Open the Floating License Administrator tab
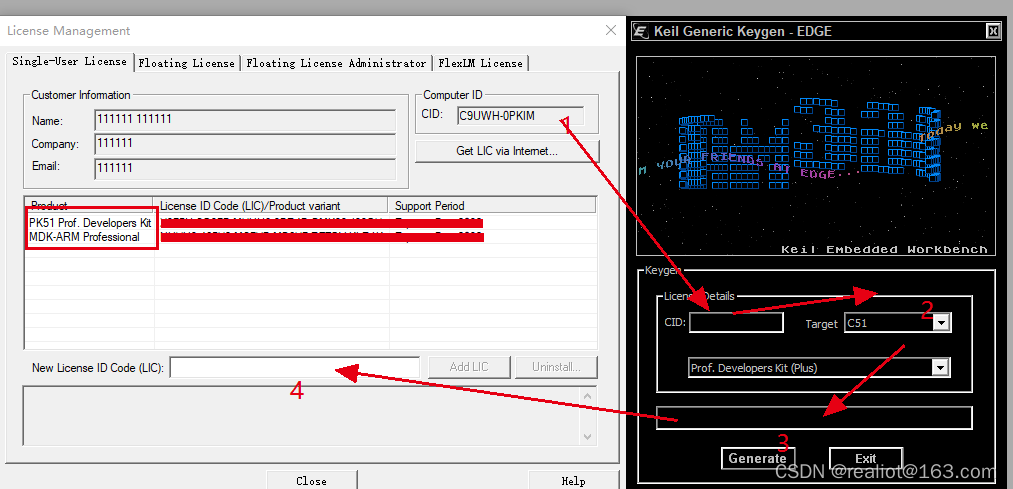This screenshot has height=489, width=1013. click(x=336, y=63)
